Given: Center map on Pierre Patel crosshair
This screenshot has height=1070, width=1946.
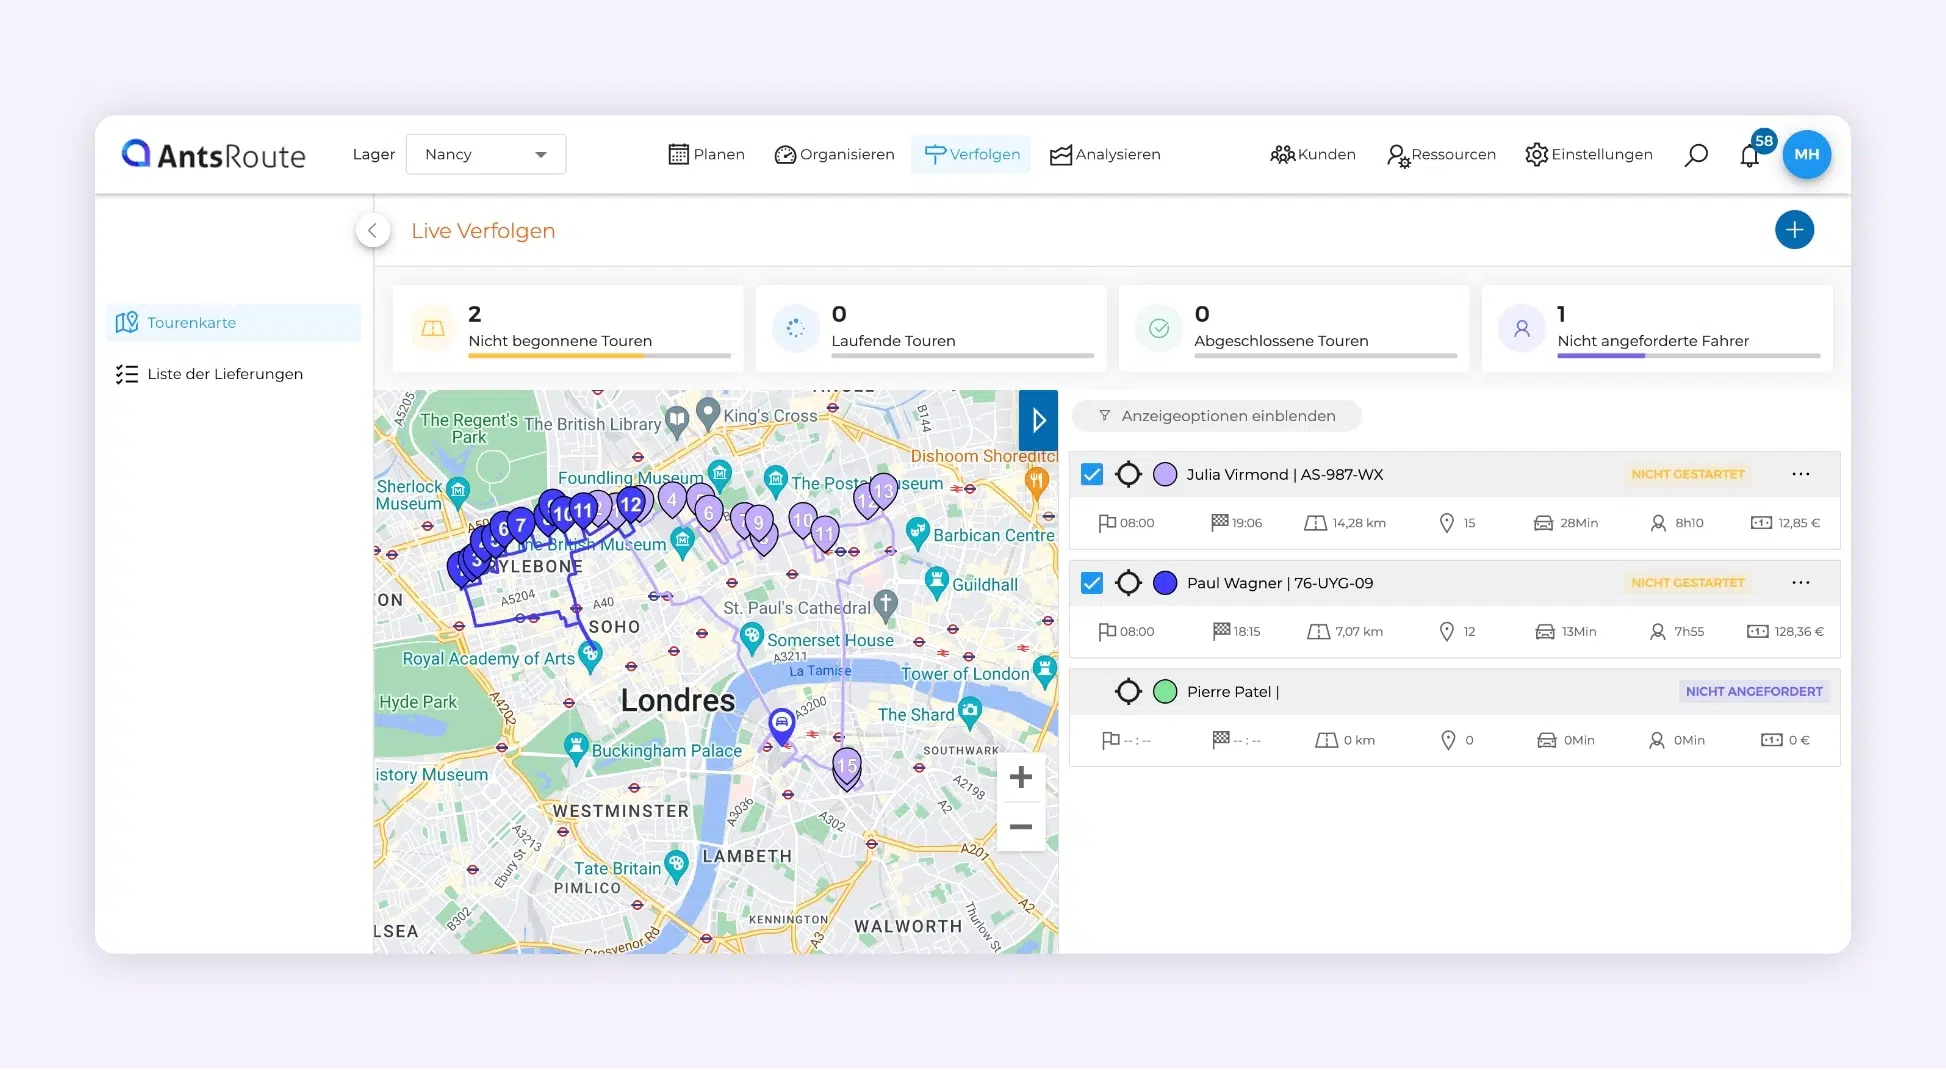Looking at the screenshot, I should click(1128, 691).
